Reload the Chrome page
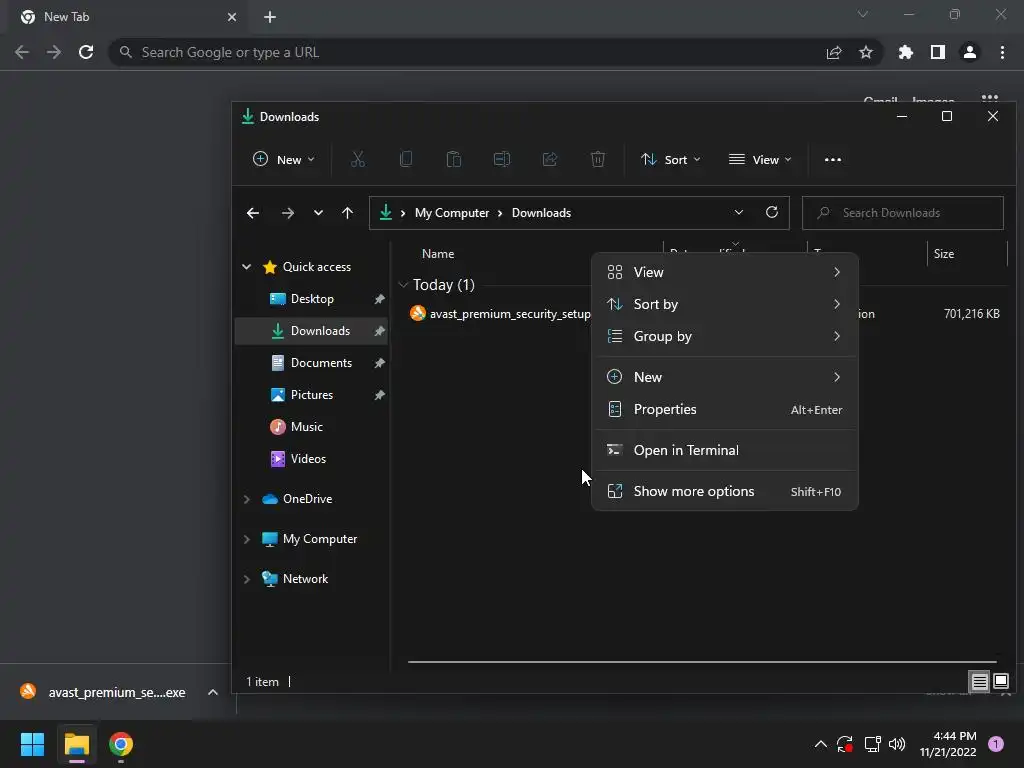 [86, 52]
